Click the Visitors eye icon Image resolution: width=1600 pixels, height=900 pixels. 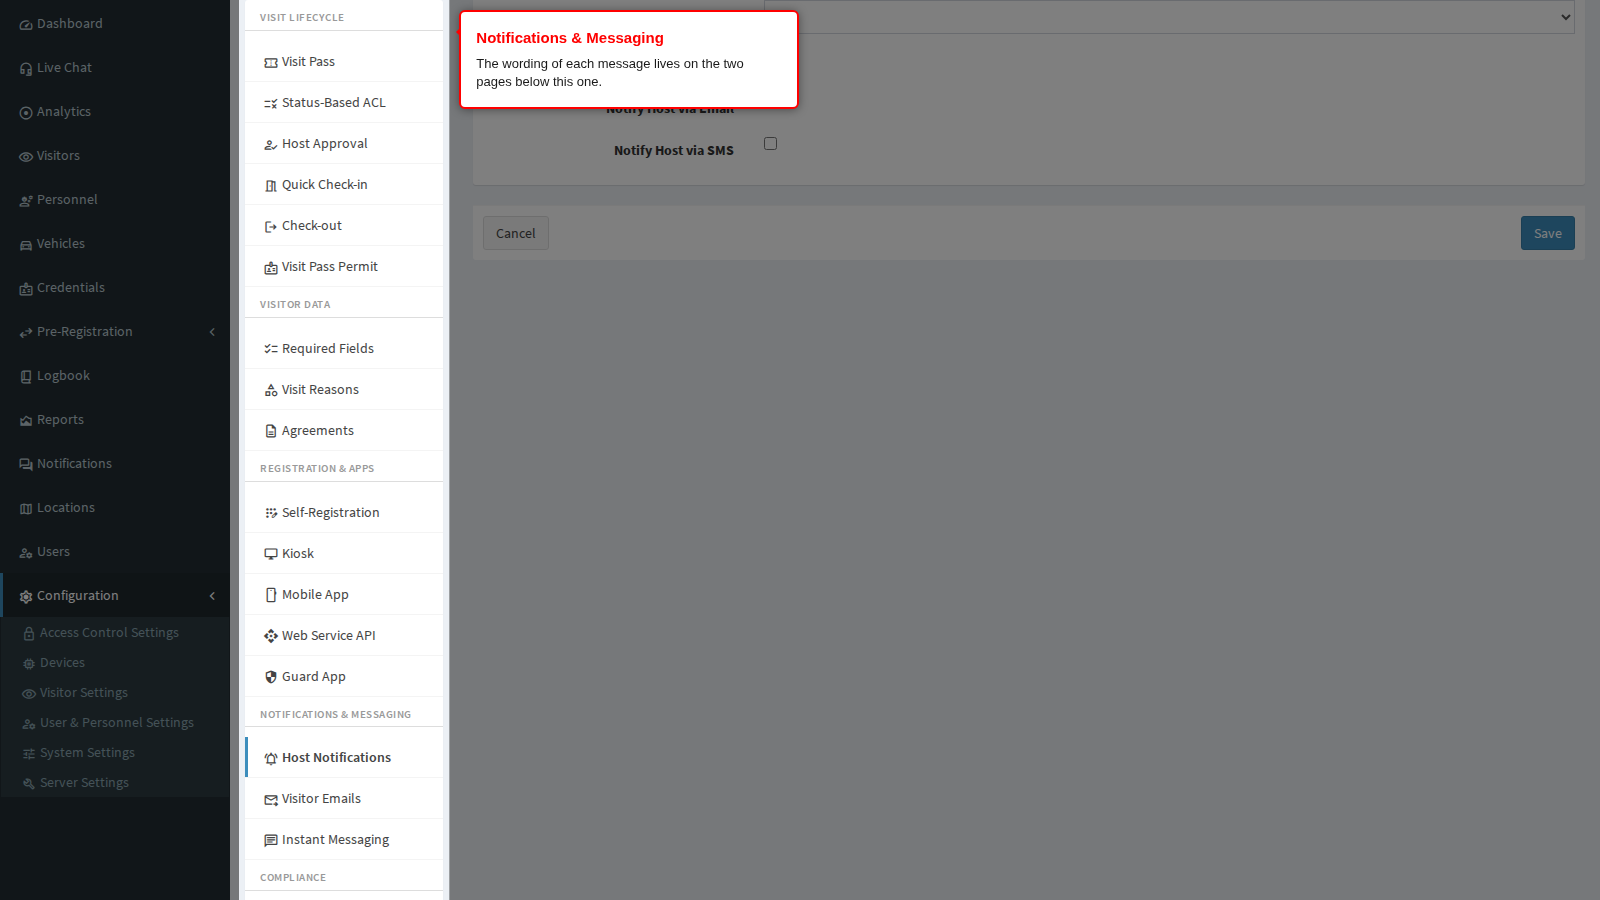tap(26, 157)
